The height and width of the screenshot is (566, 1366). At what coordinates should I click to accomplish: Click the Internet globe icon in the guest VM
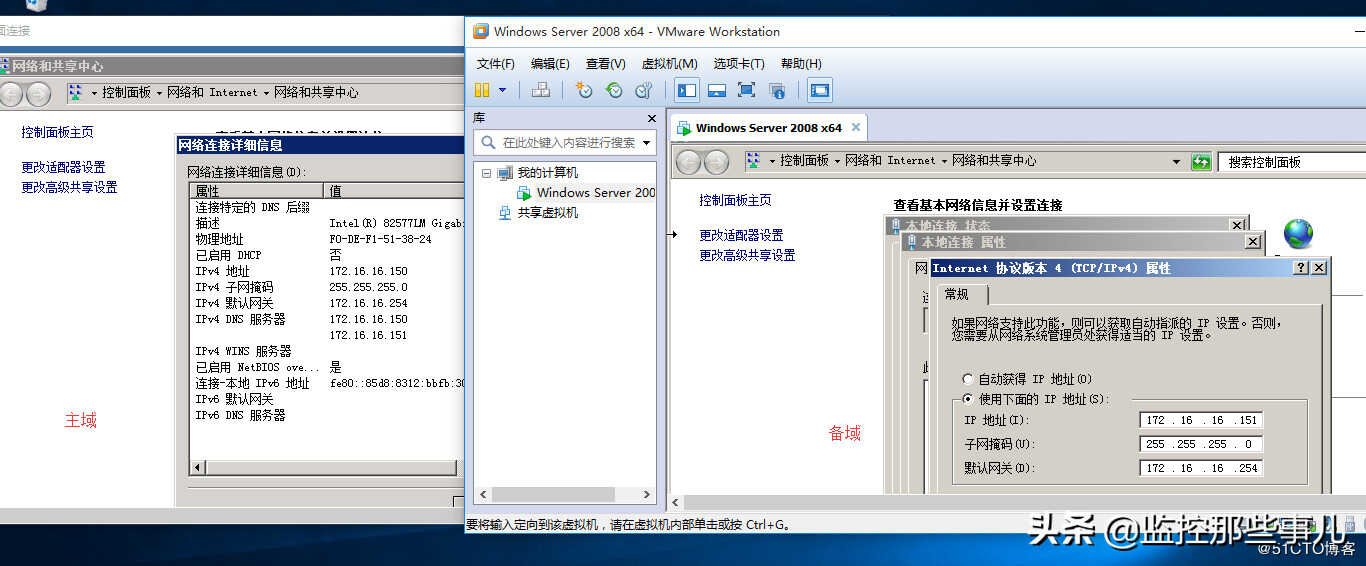[x=1298, y=234]
